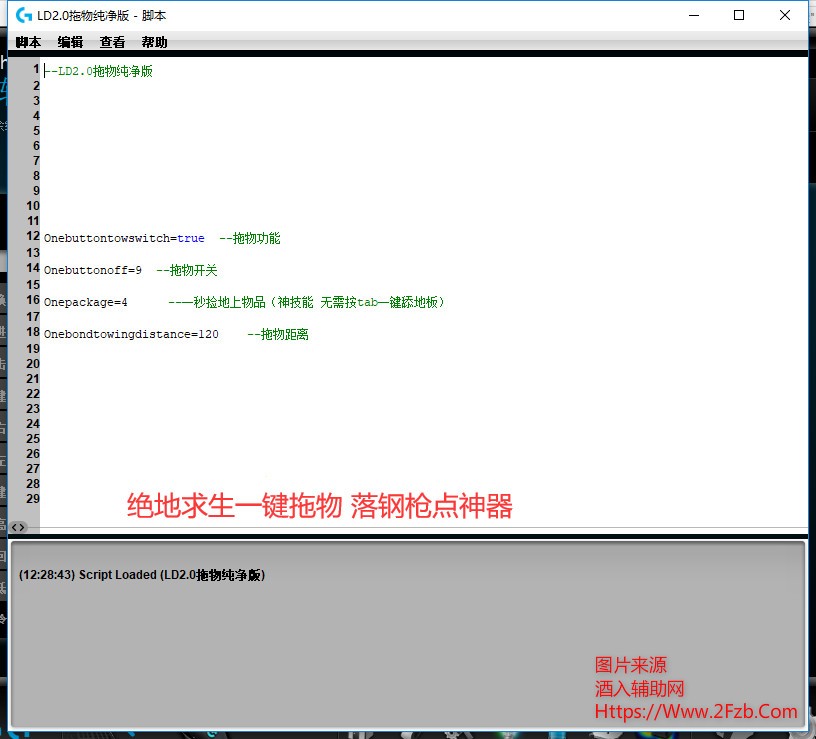The width and height of the screenshot is (816, 739).
Task: Click line number 29 in the gutter
Action: pyautogui.click(x=33, y=498)
